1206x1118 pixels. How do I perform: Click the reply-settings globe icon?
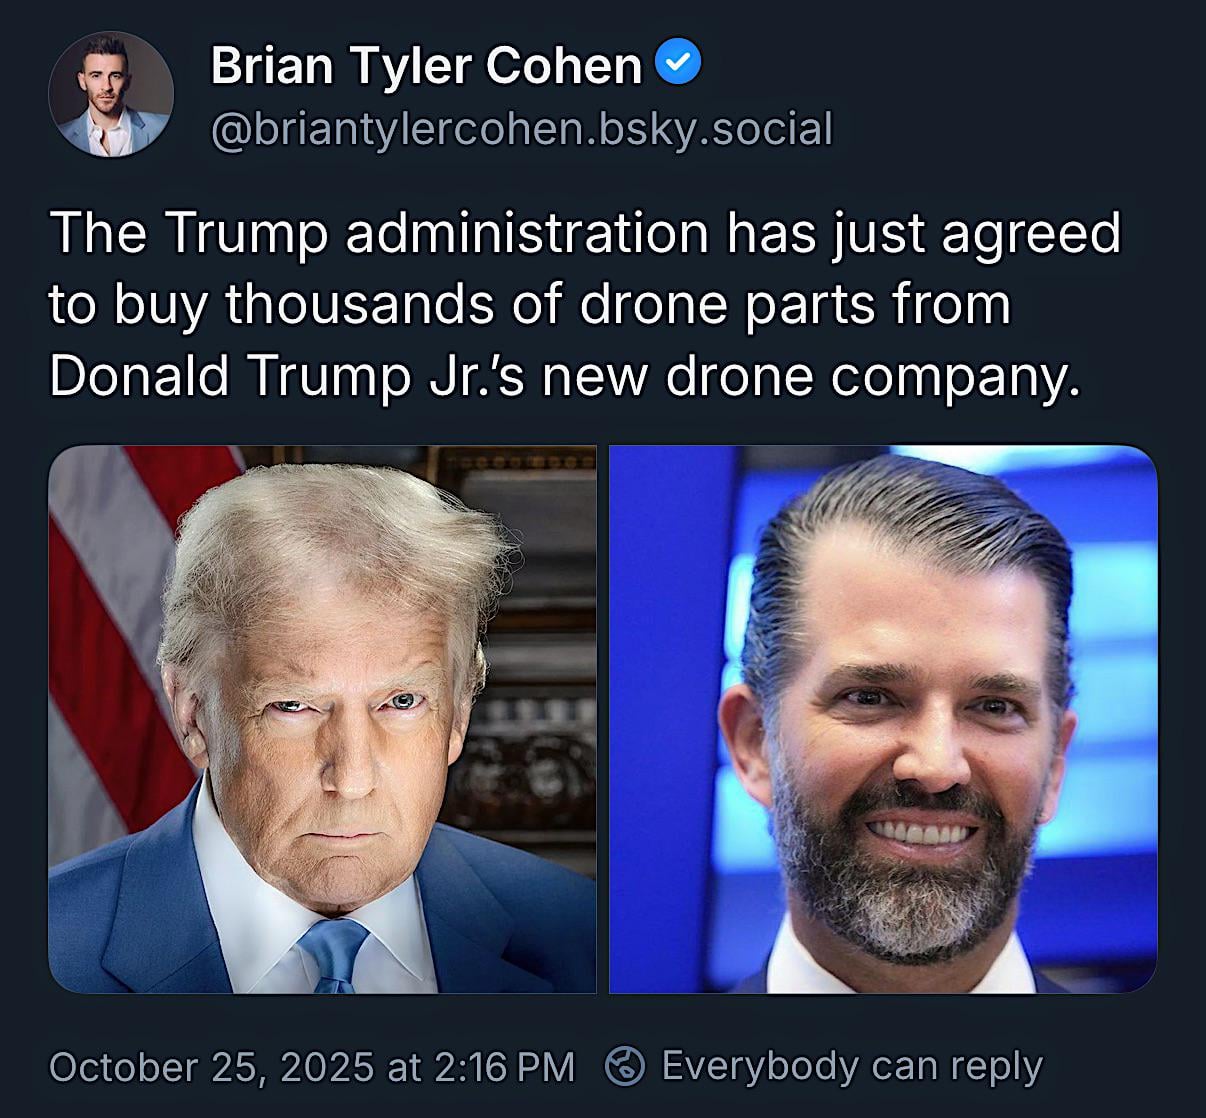pos(626,1065)
